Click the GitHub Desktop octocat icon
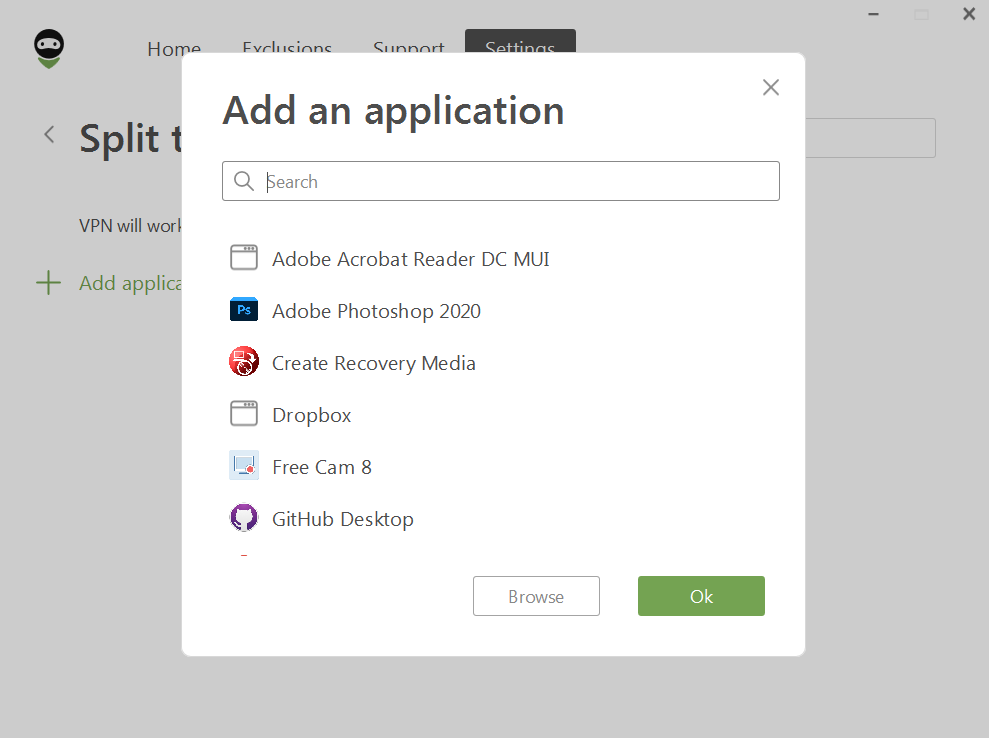 tap(243, 518)
